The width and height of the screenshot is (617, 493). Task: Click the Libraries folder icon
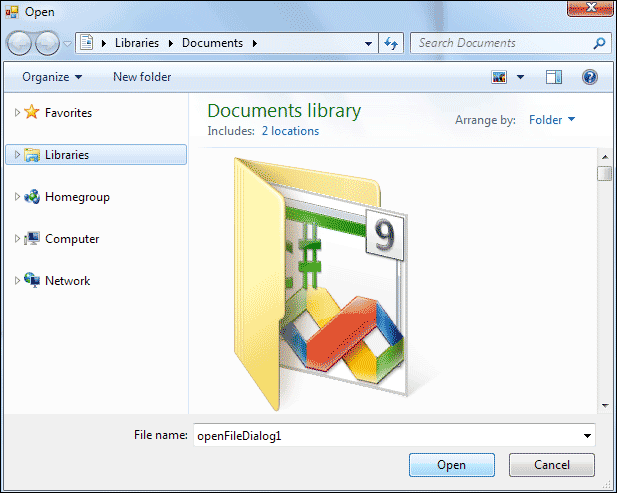(x=31, y=155)
